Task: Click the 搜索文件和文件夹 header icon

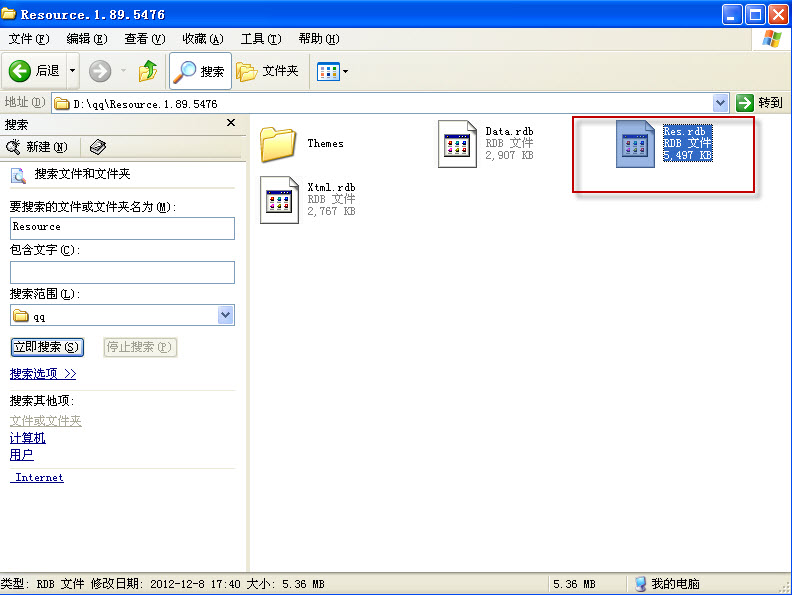Action: tap(18, 175)
